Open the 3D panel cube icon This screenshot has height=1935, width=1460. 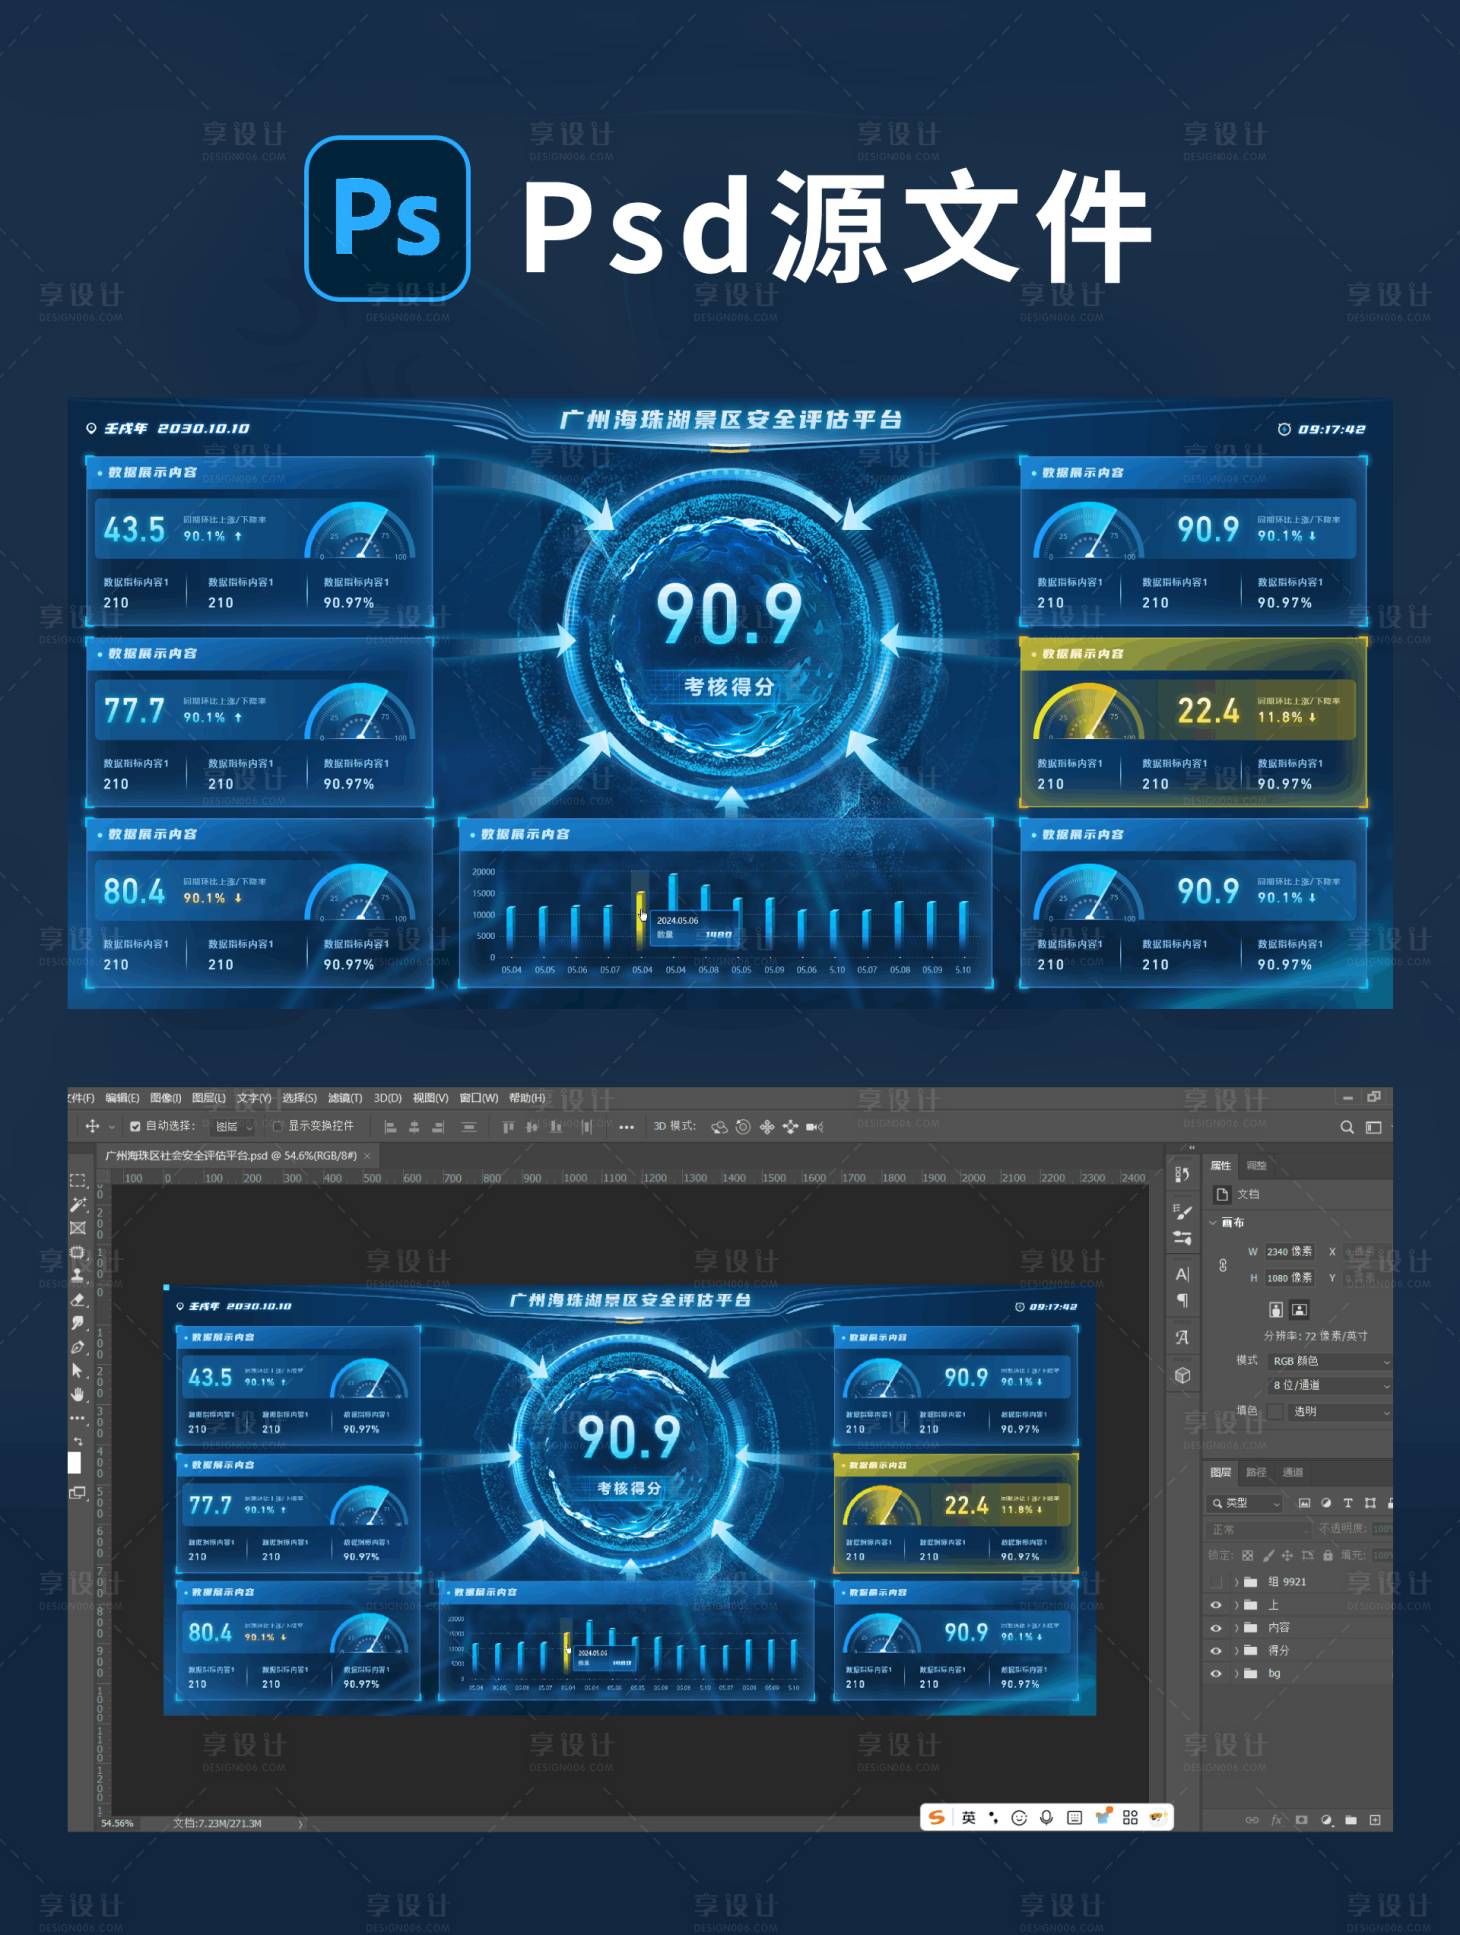[1182, 1375]
